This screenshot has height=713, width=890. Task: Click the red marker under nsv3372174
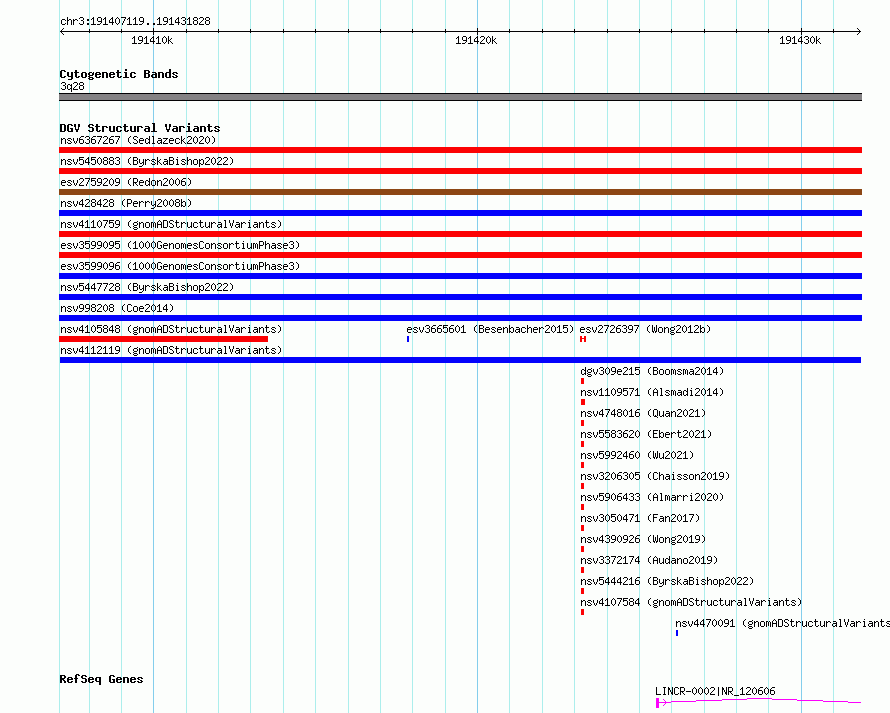pos(582,570)
